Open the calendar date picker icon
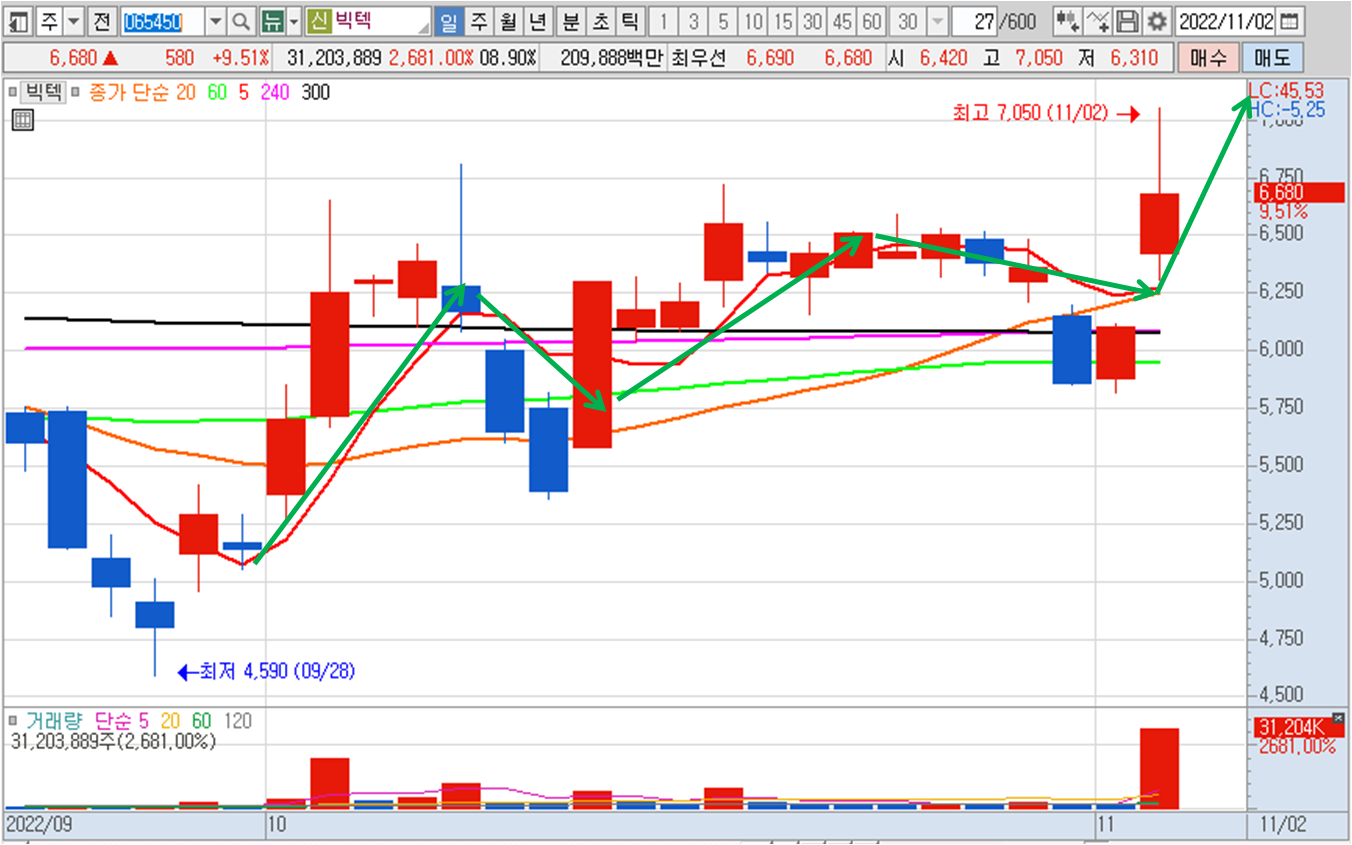Image resolution: width=1352 pixels, height=845 pixels. pyautogui.click(x=1290, y=21)
